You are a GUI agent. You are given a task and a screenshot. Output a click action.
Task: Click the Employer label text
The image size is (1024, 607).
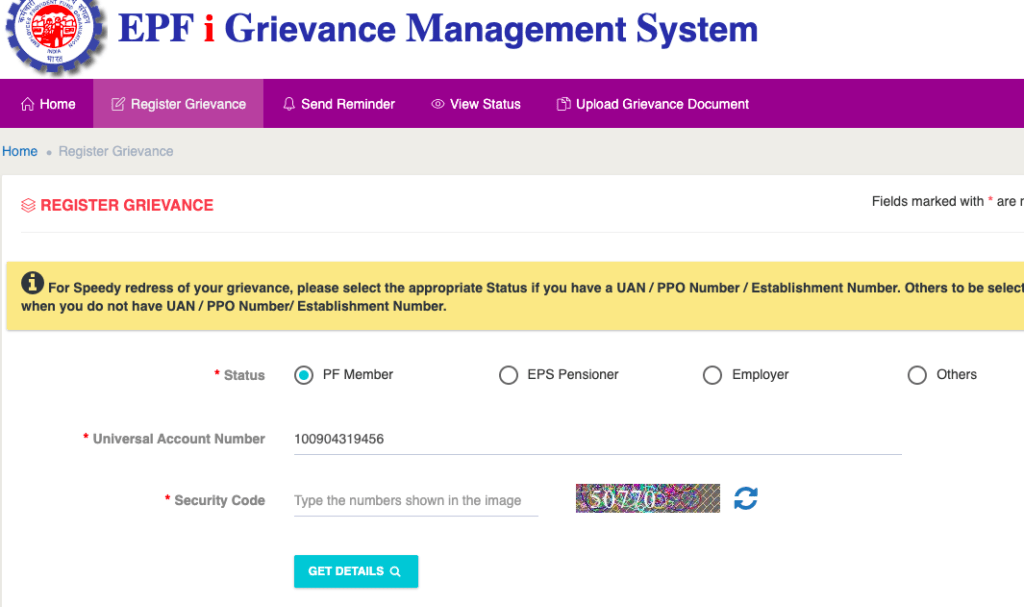pyautogui.click(x=760, y=374)
